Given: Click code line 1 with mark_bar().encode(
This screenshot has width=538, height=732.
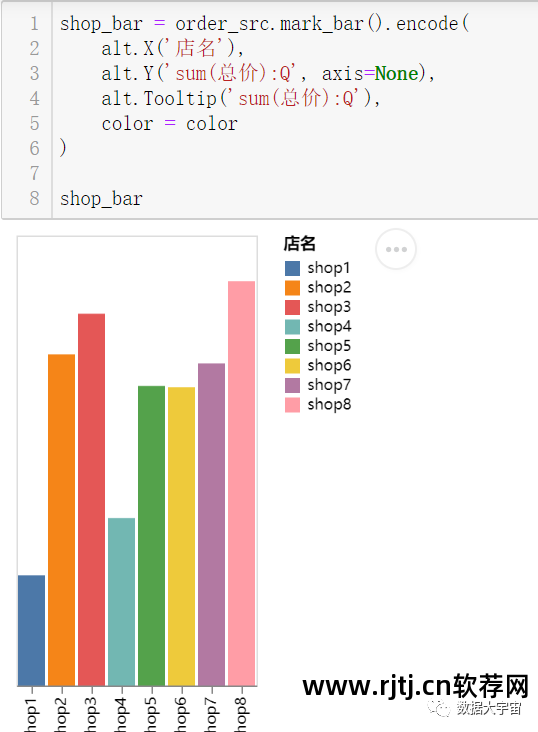Looking at the screenshot, I should (264, 23).
